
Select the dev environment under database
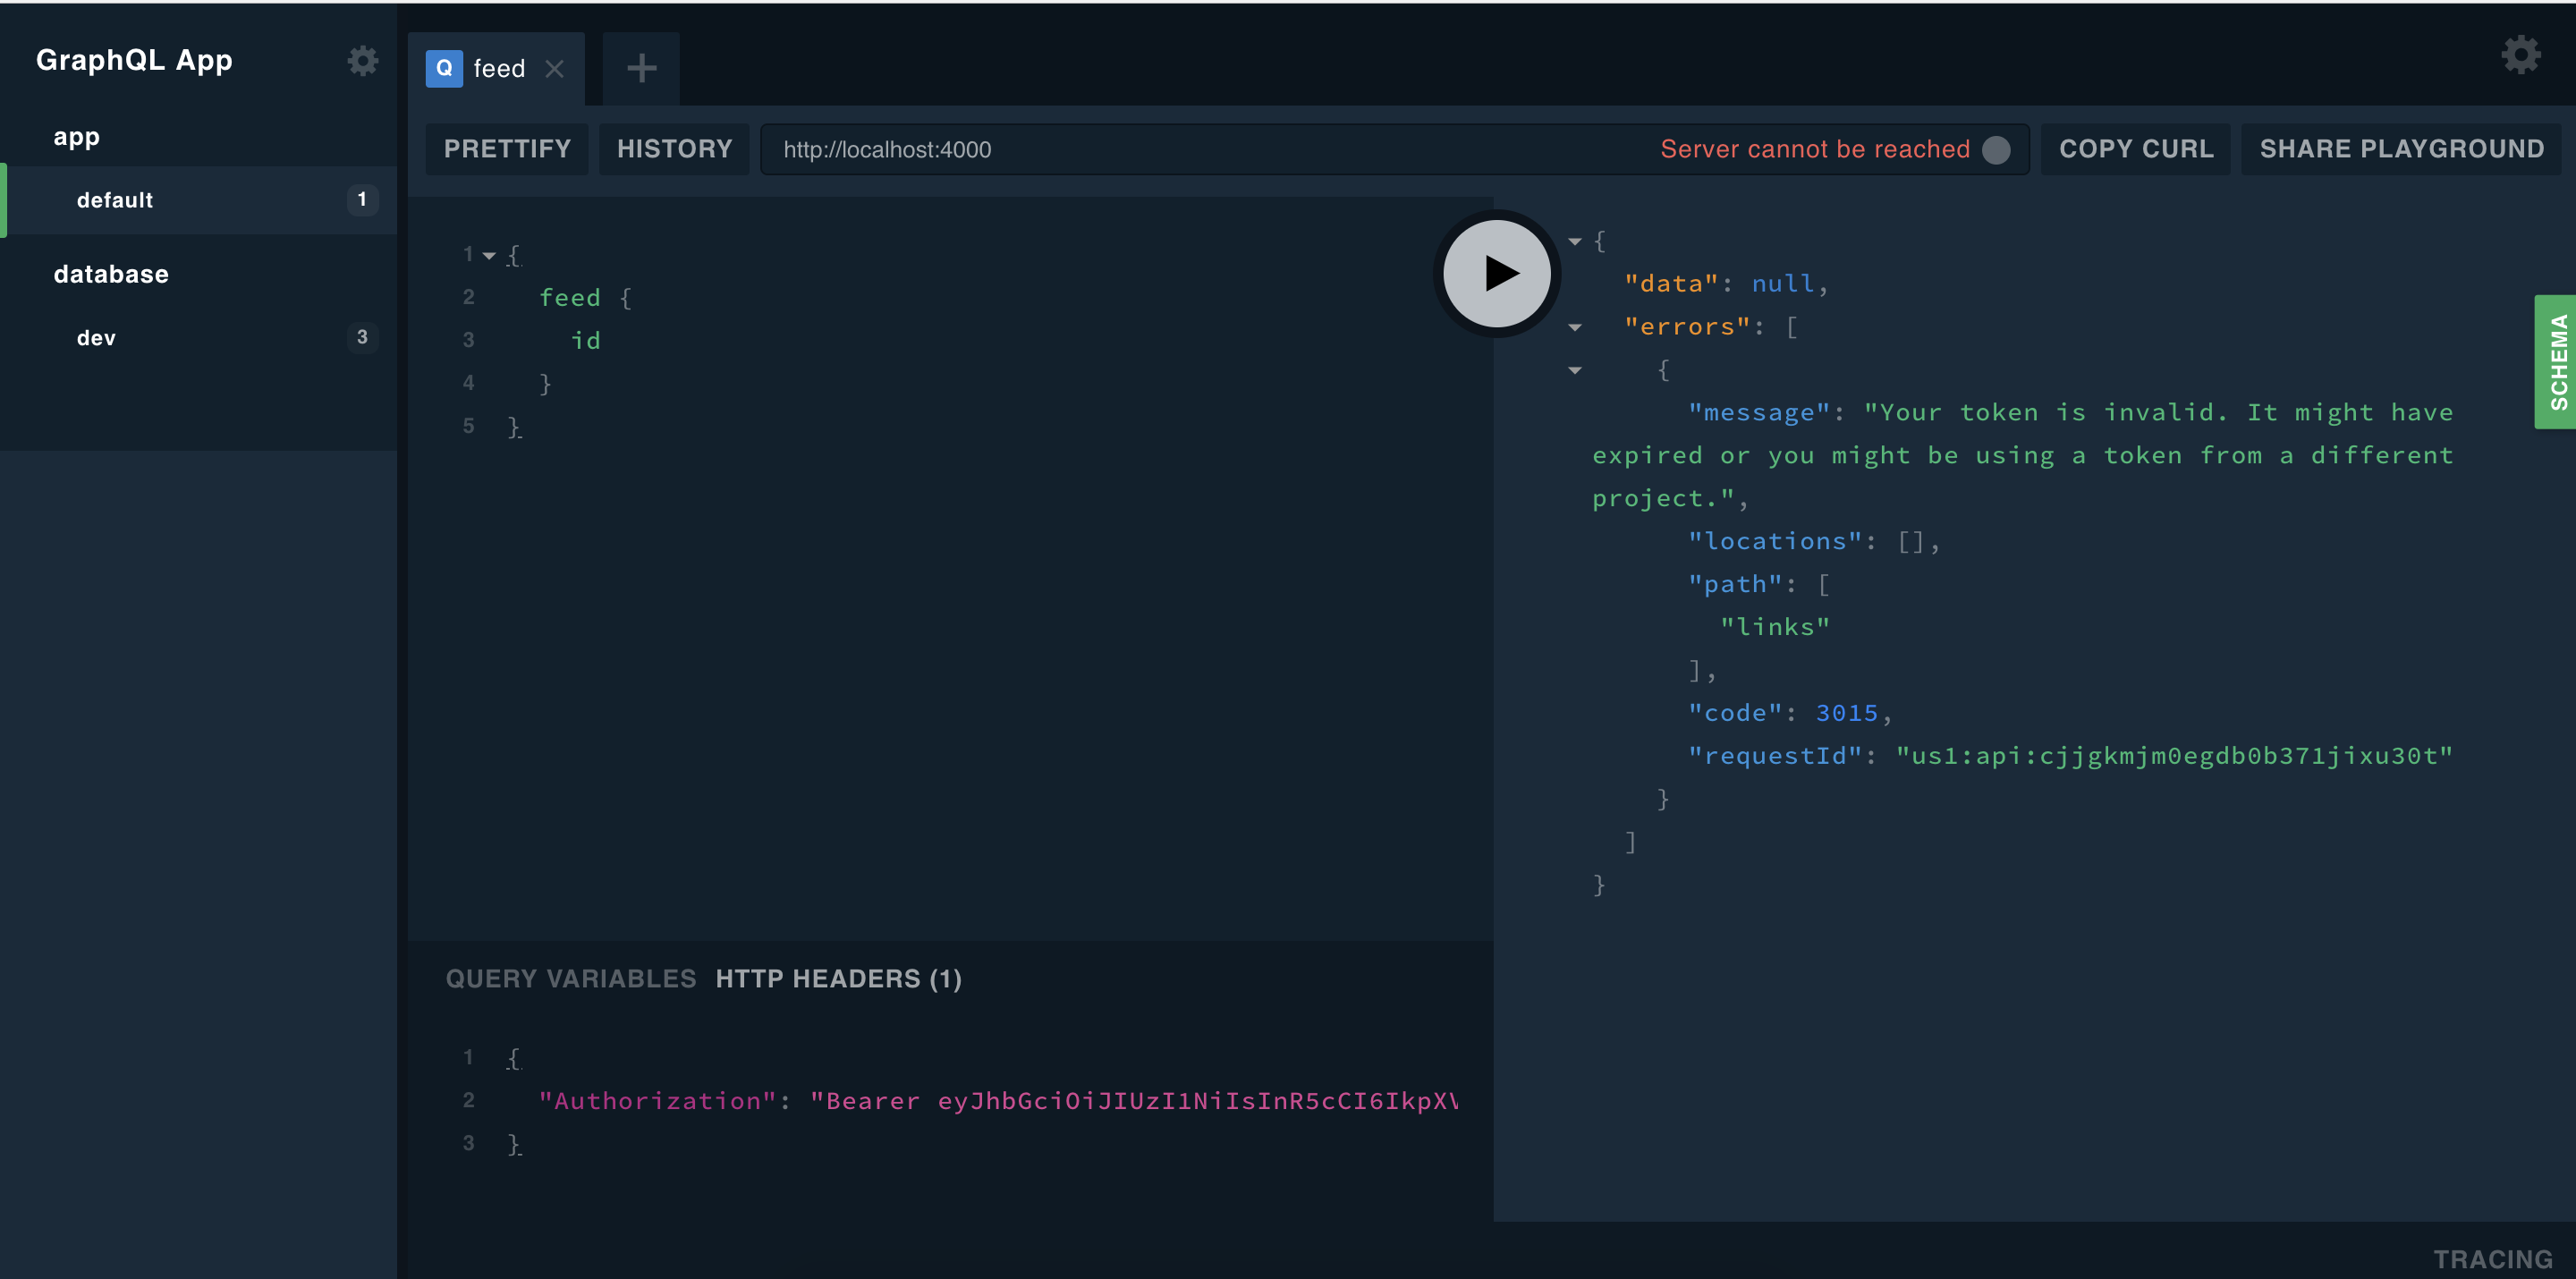(95, 337)
